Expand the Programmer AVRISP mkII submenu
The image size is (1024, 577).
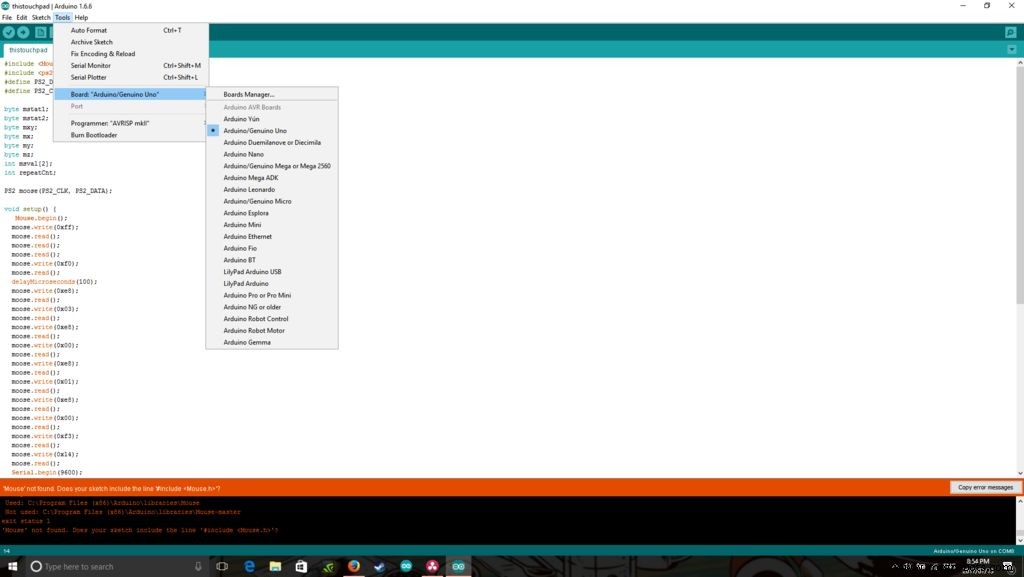pos(110,123)
